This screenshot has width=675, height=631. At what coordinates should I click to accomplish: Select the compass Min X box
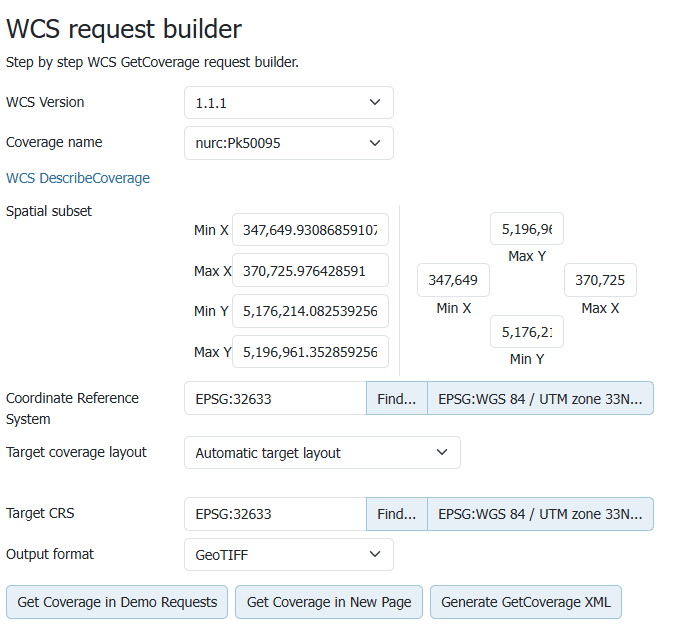click(453, 280)
